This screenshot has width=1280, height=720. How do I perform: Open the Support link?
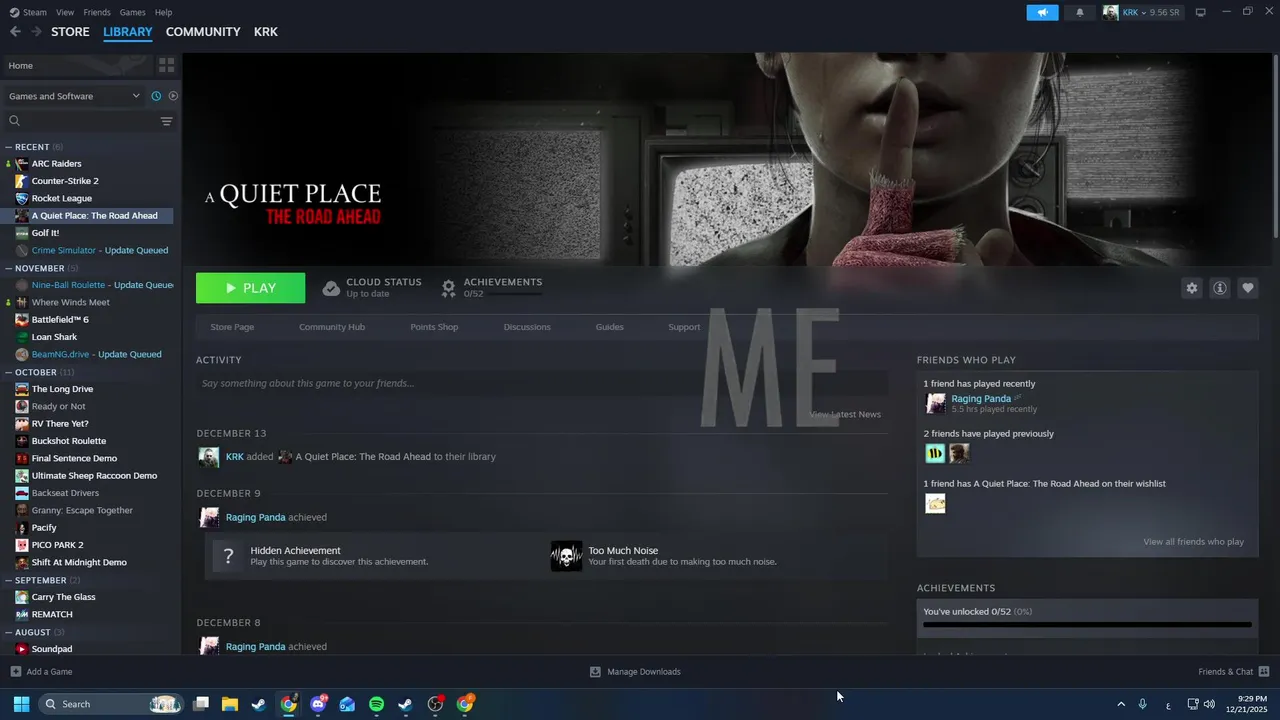click(684, 327)
